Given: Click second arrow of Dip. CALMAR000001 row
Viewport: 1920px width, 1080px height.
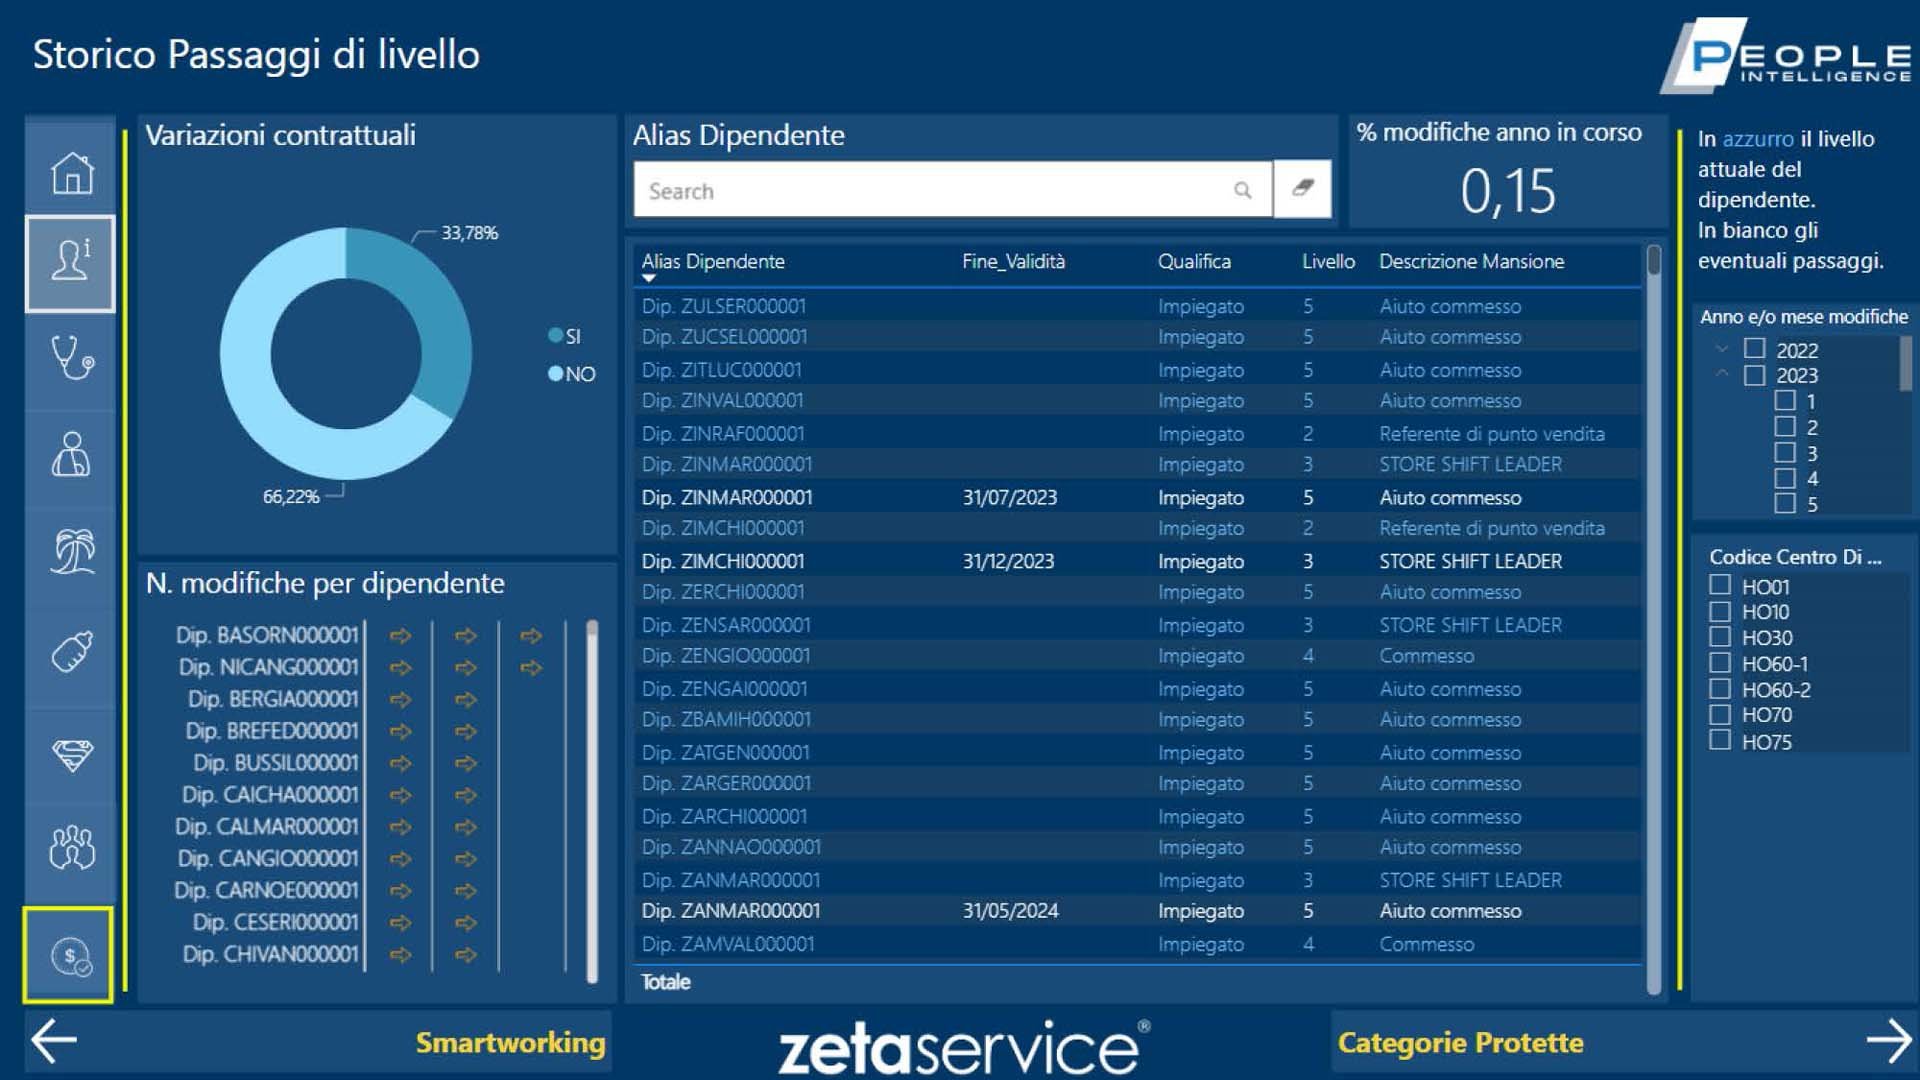Looking at the screenshot, I should pos(466,828).
